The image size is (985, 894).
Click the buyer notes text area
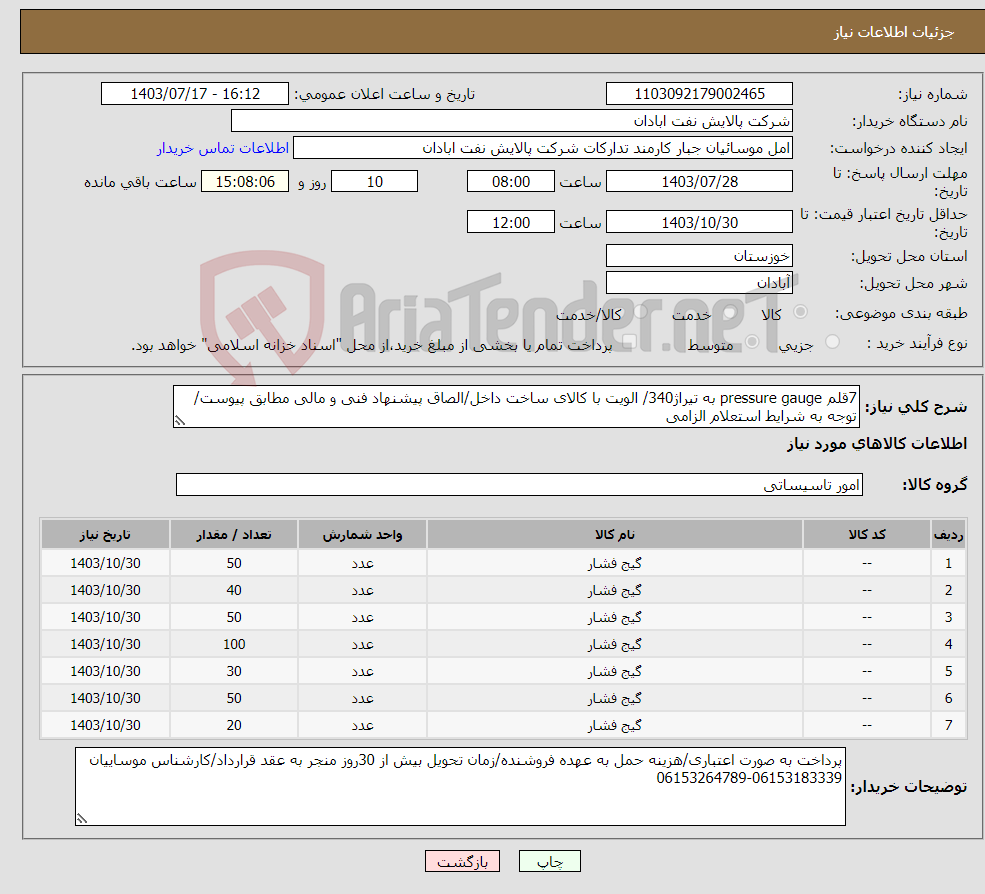pyautogui.click(x=460, y=787)
